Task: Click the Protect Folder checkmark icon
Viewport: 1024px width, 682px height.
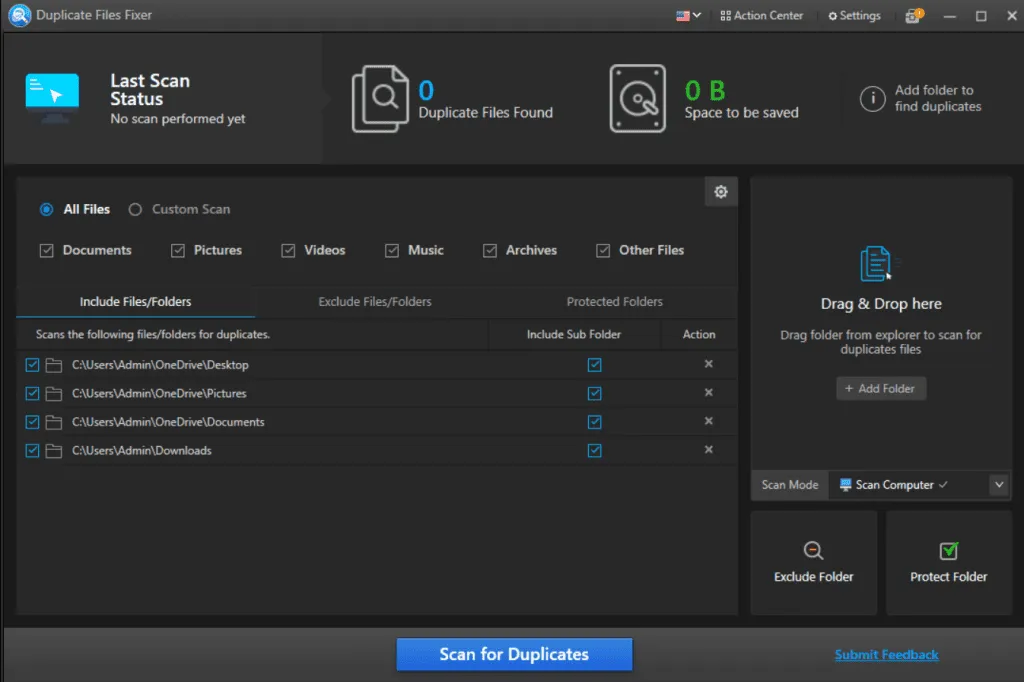Action: click(948, 550)
